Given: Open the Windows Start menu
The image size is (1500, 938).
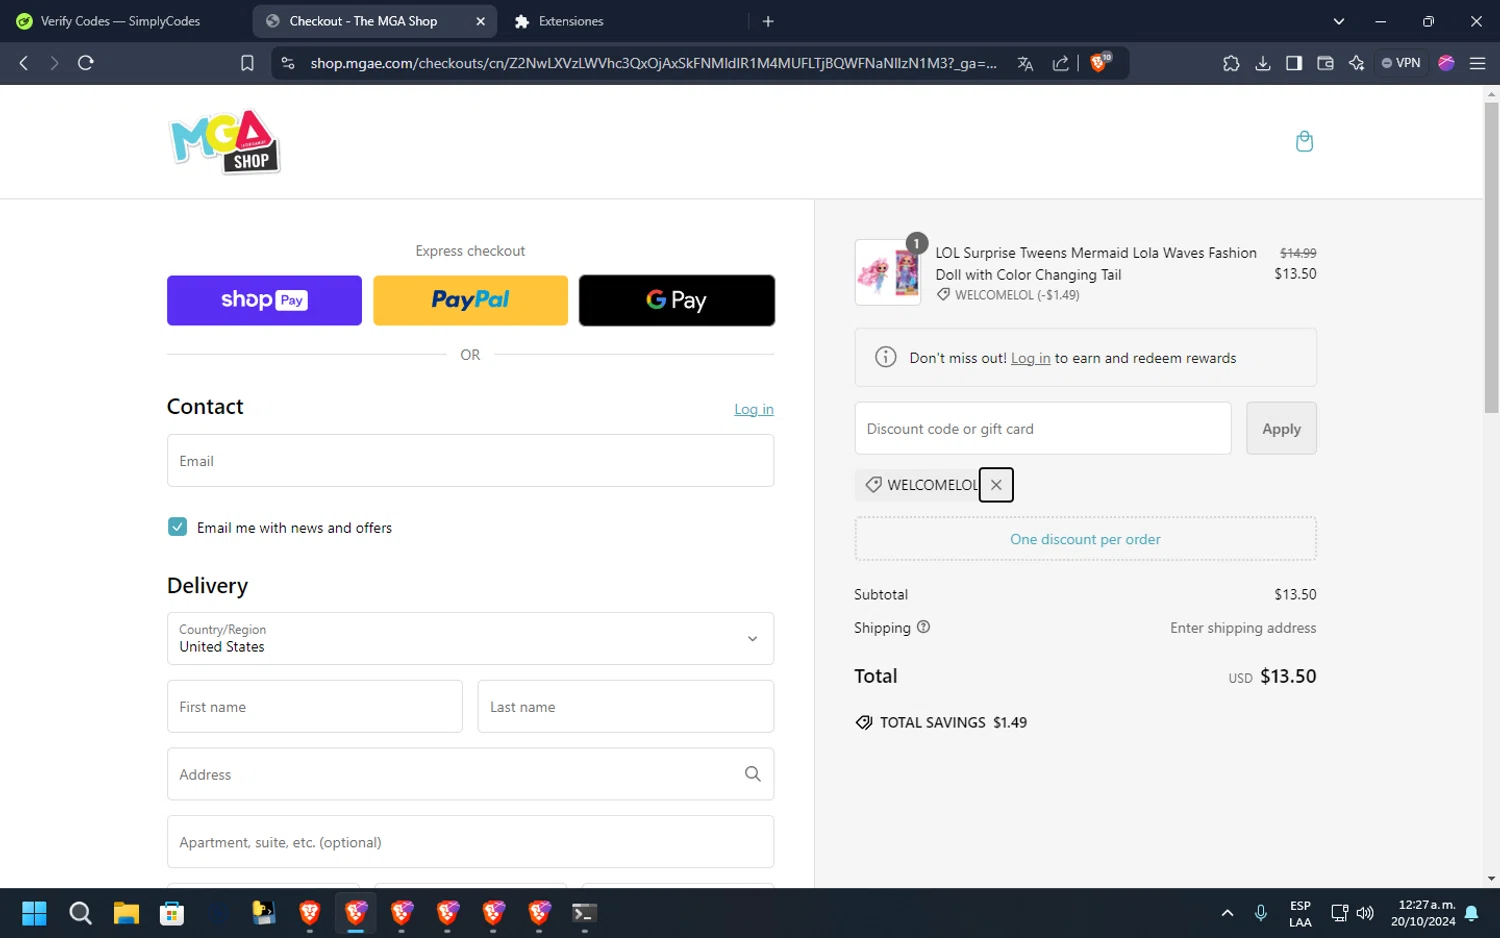Looking at the screenshot, I should (34, 913).
